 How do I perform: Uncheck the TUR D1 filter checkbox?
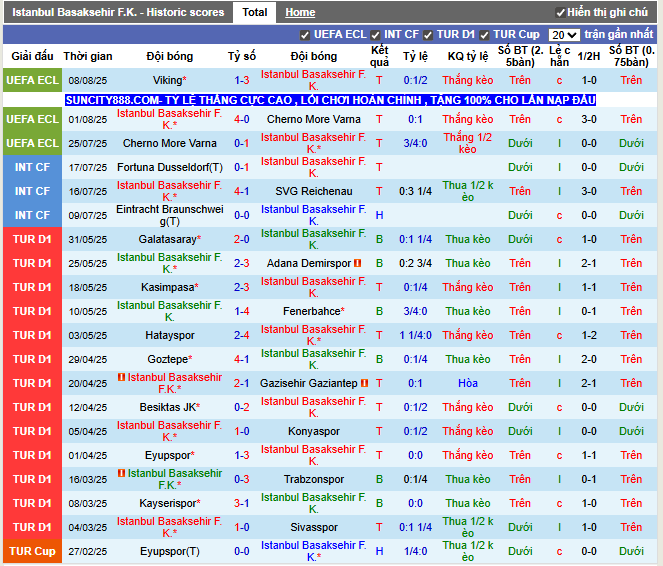click(428, 35)
